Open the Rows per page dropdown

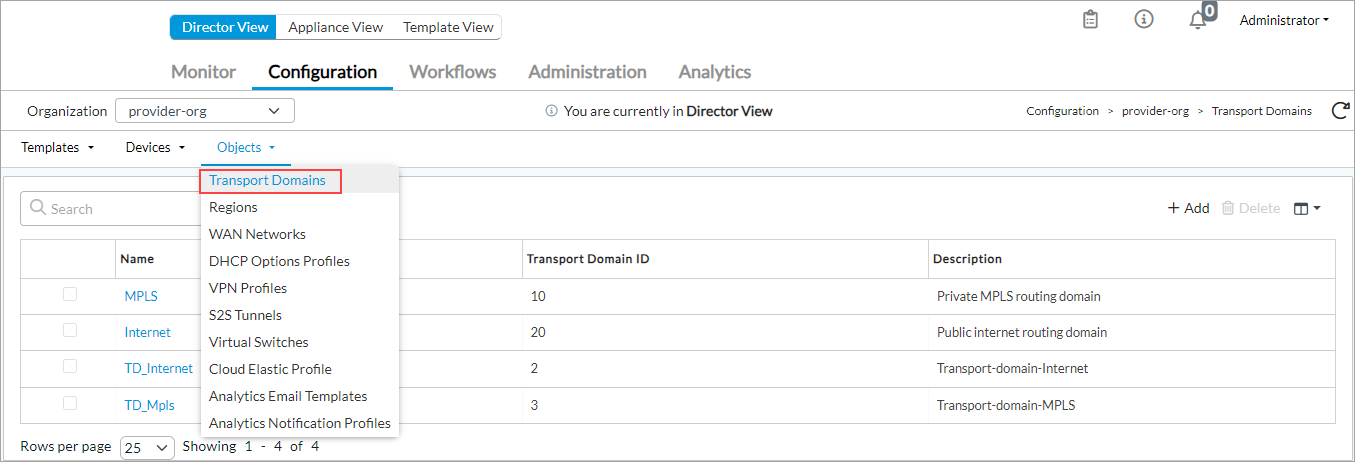(x=147, y=447)
